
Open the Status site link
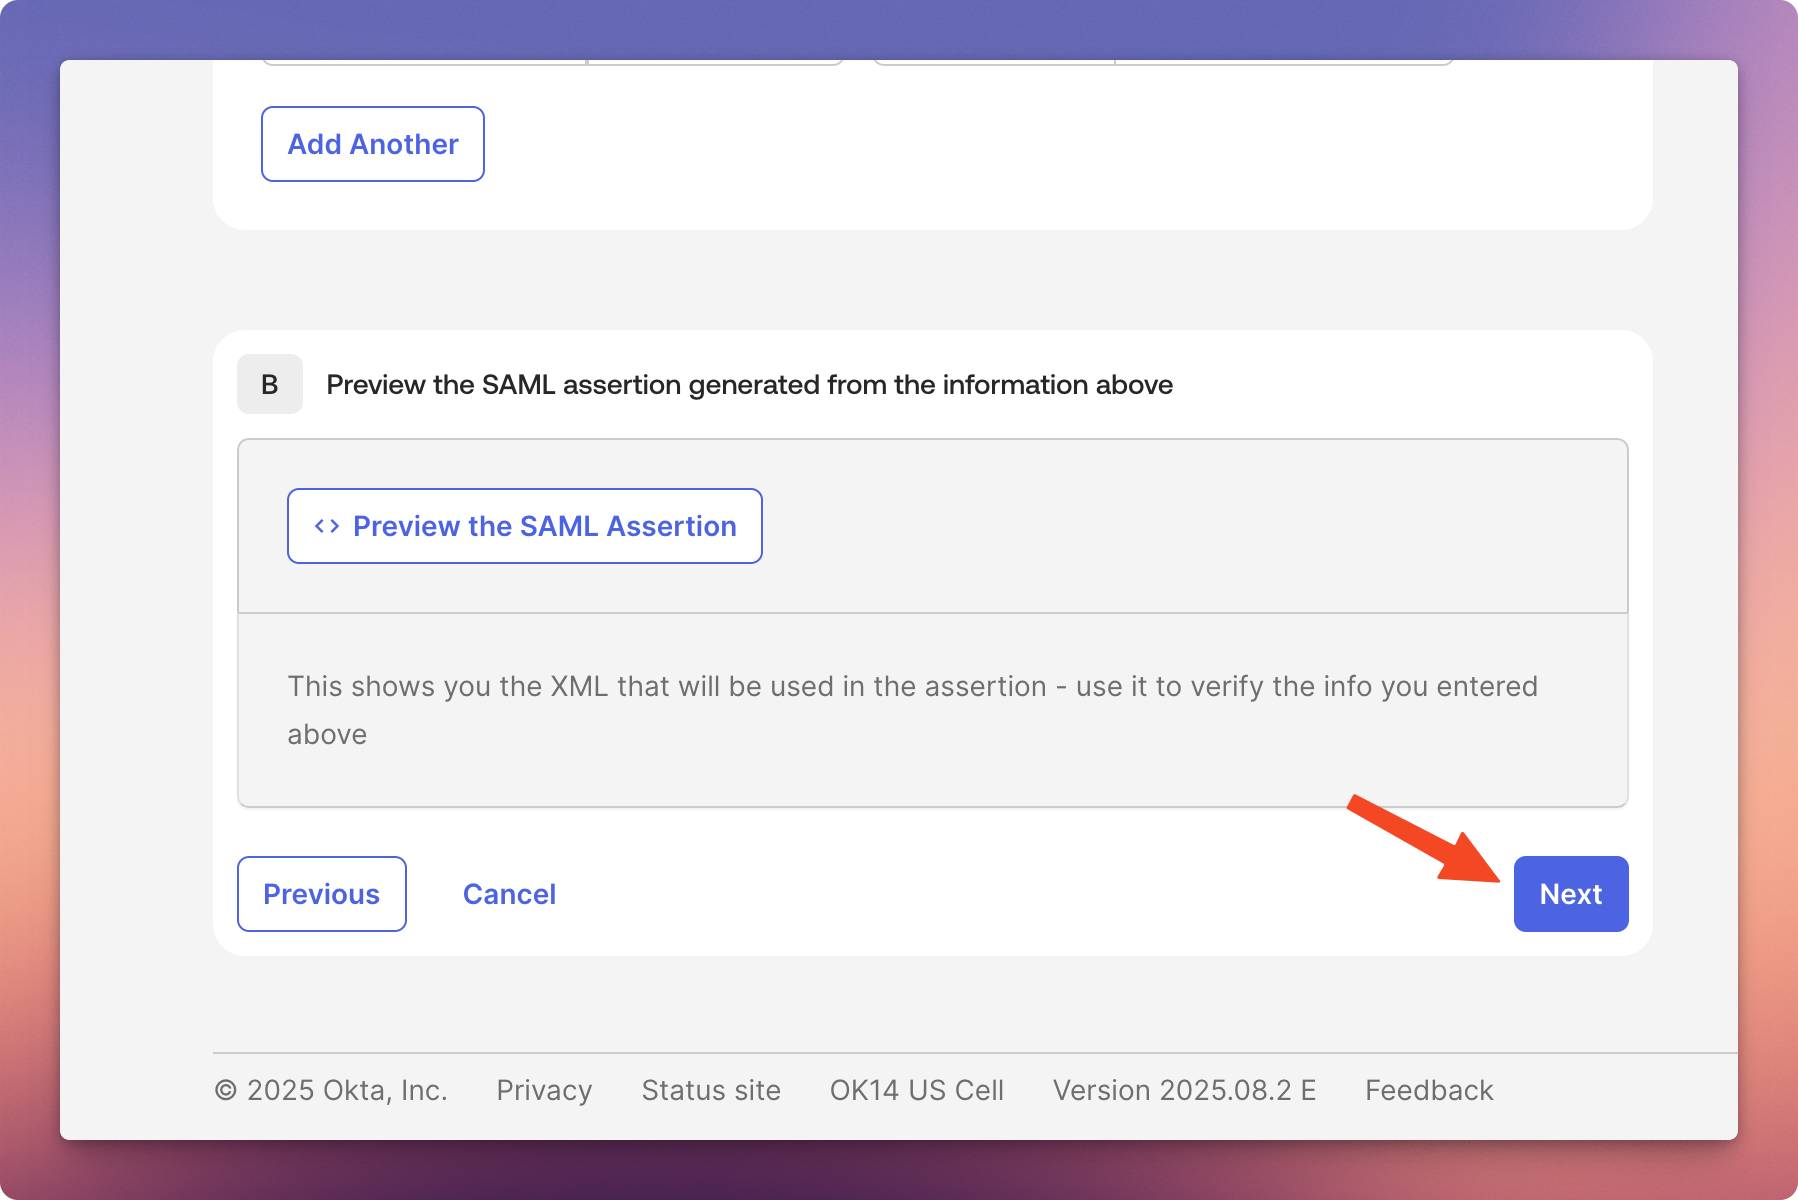pos(711,1090)
